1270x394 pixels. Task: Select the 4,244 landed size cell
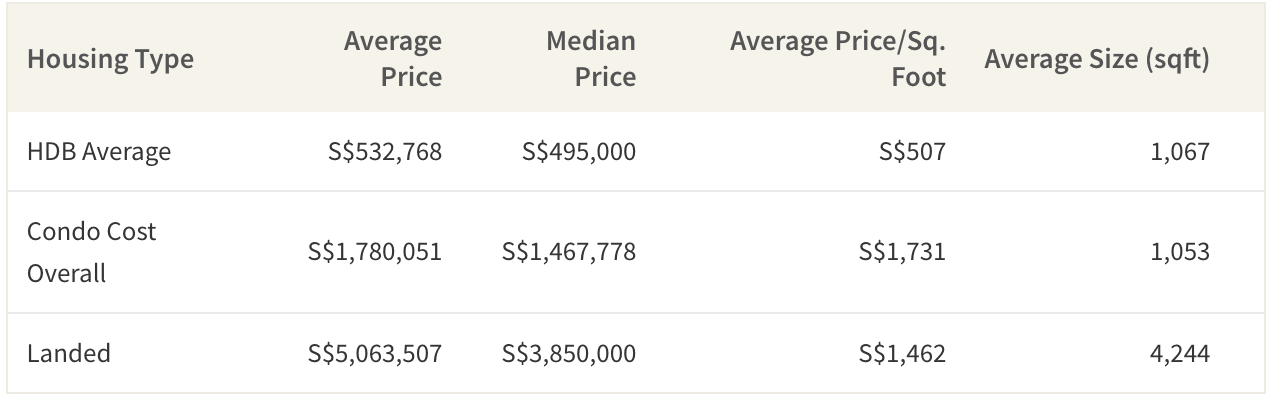(x=1180, y=353)
